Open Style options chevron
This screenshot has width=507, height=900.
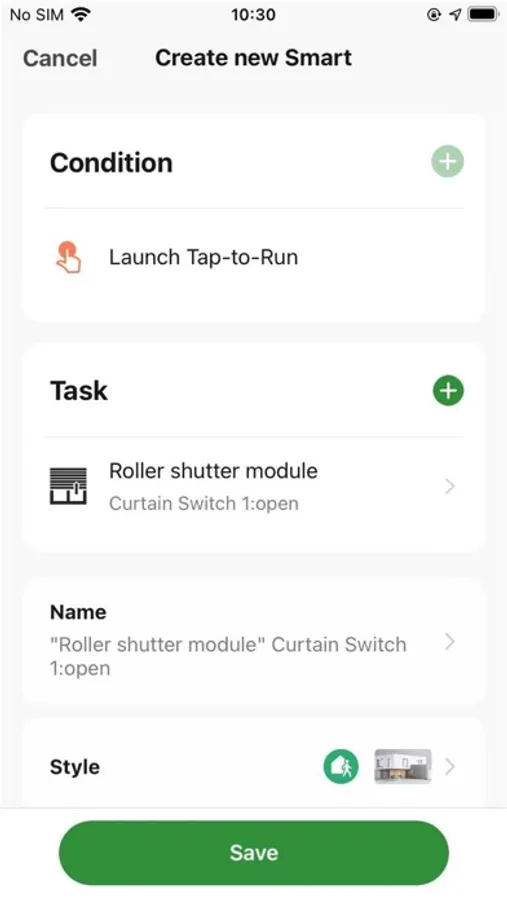point(450,766)
